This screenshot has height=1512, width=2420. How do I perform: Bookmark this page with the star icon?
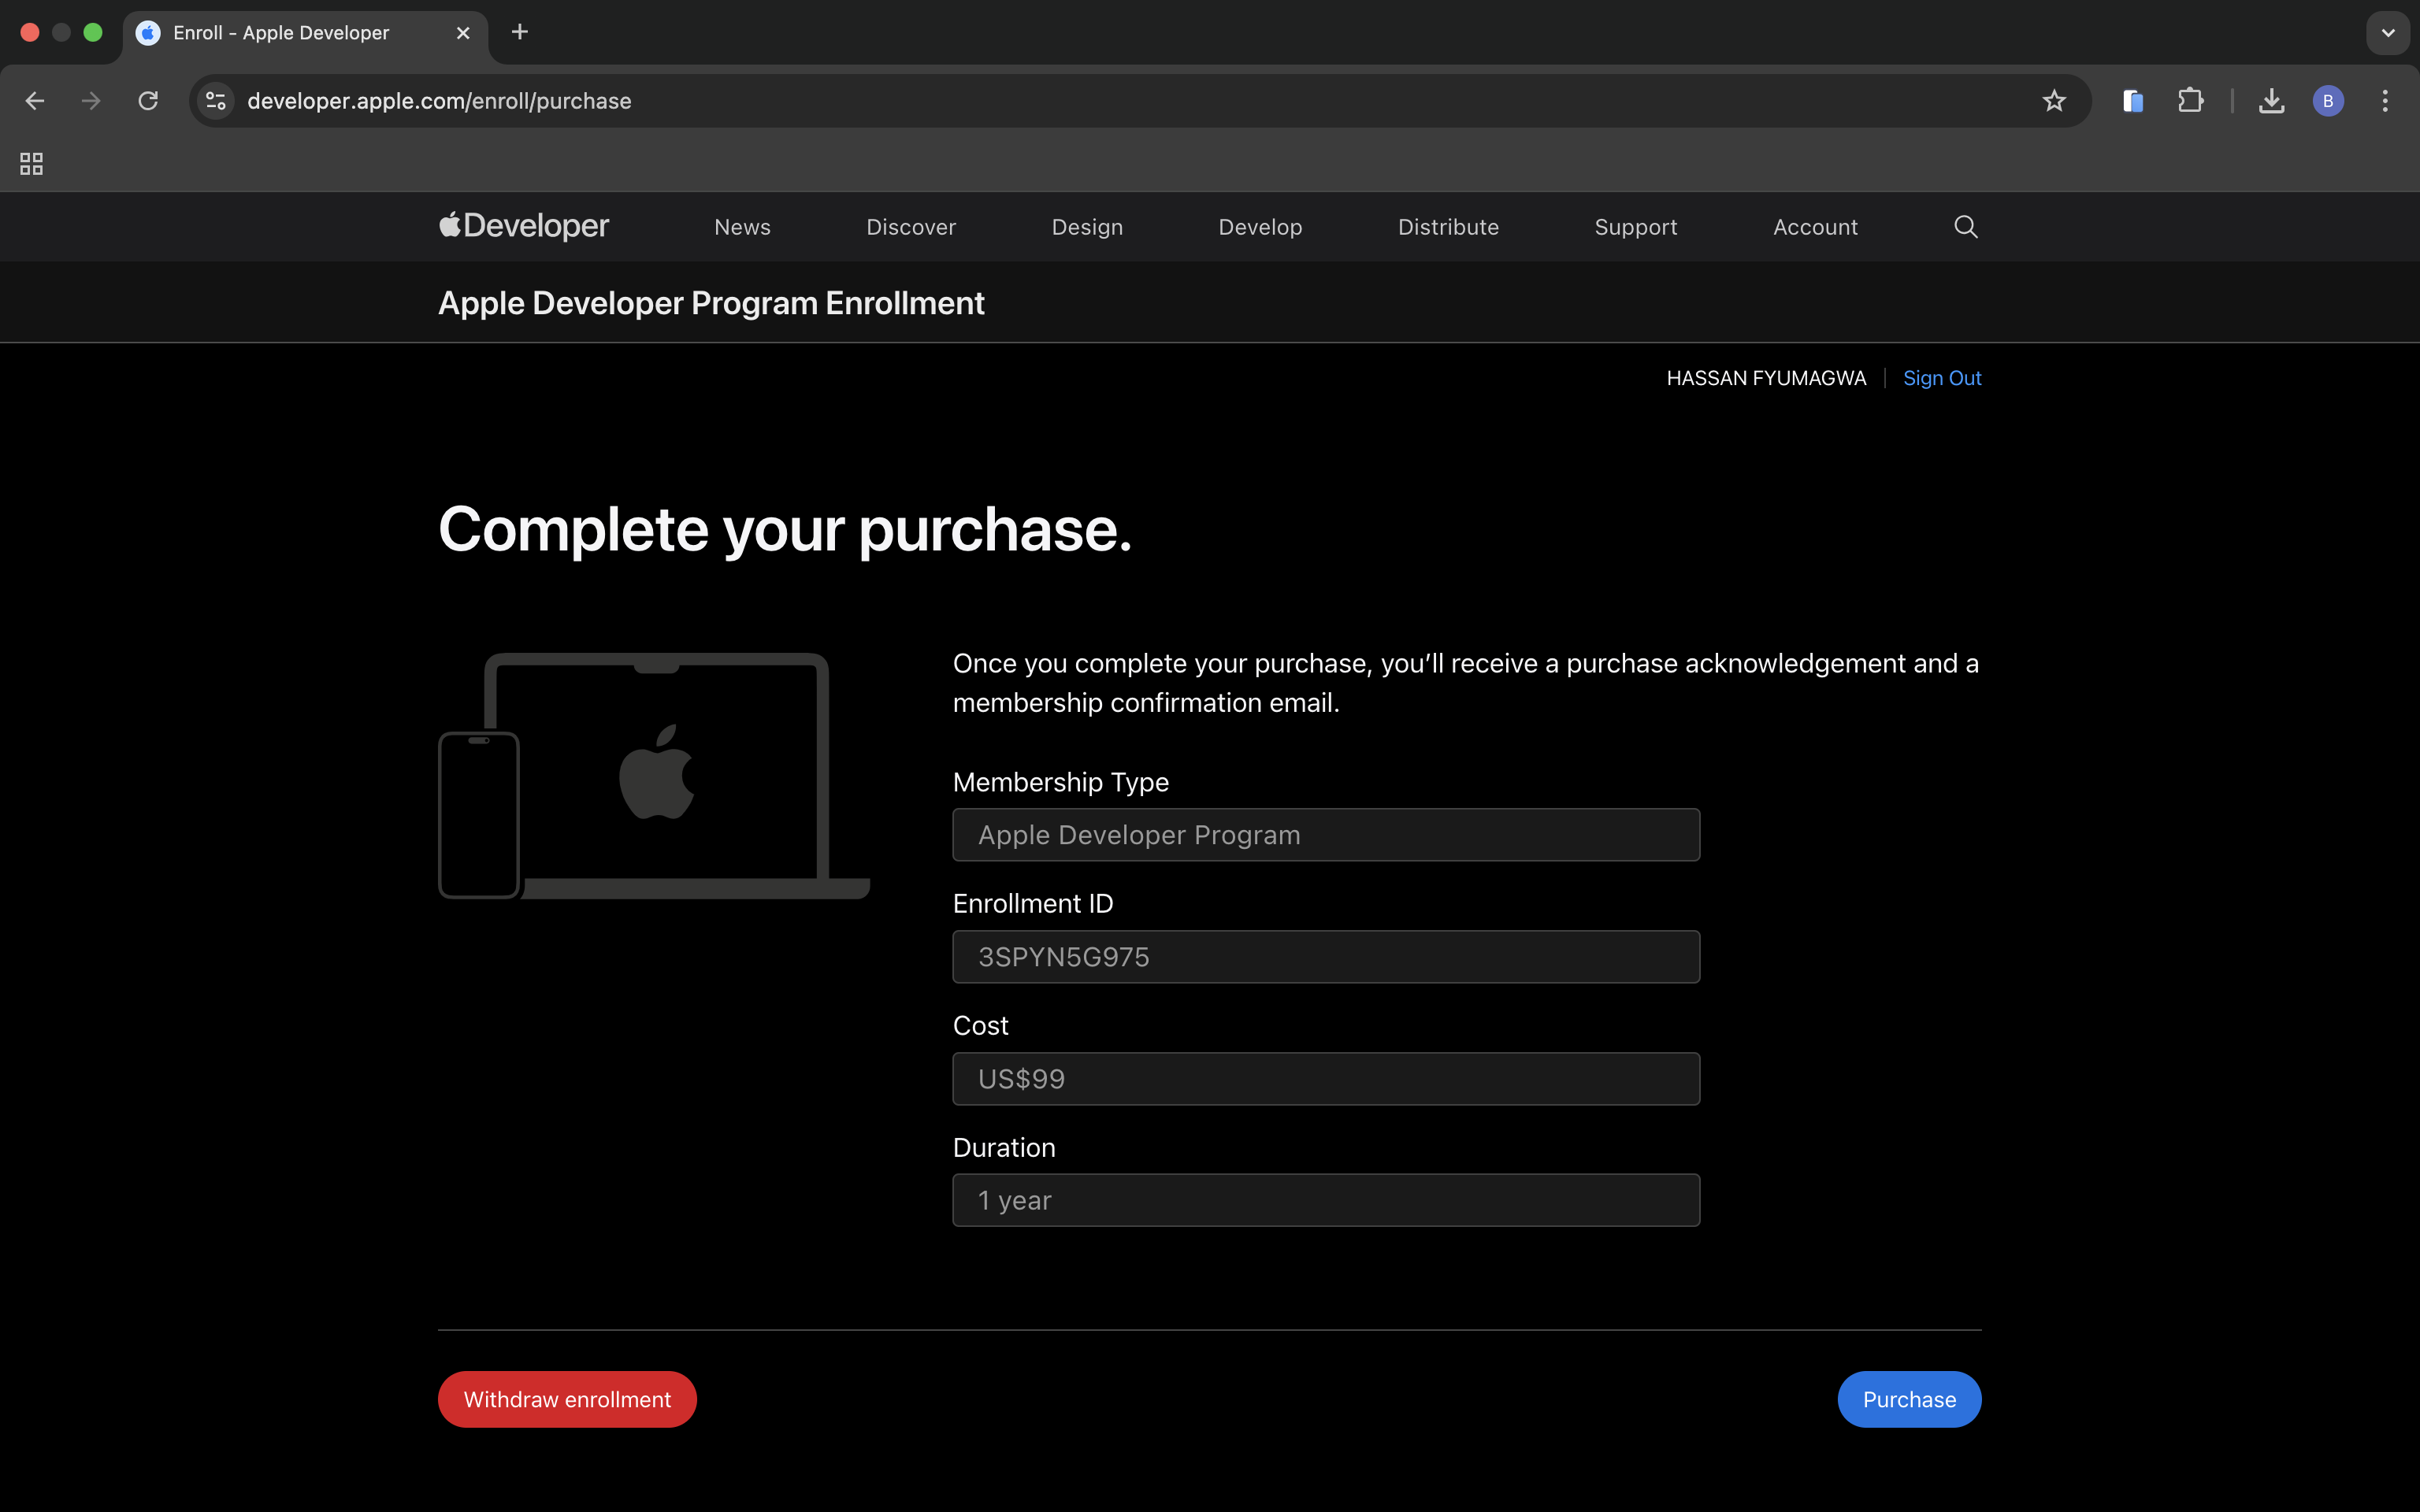tap(2054, 101)
